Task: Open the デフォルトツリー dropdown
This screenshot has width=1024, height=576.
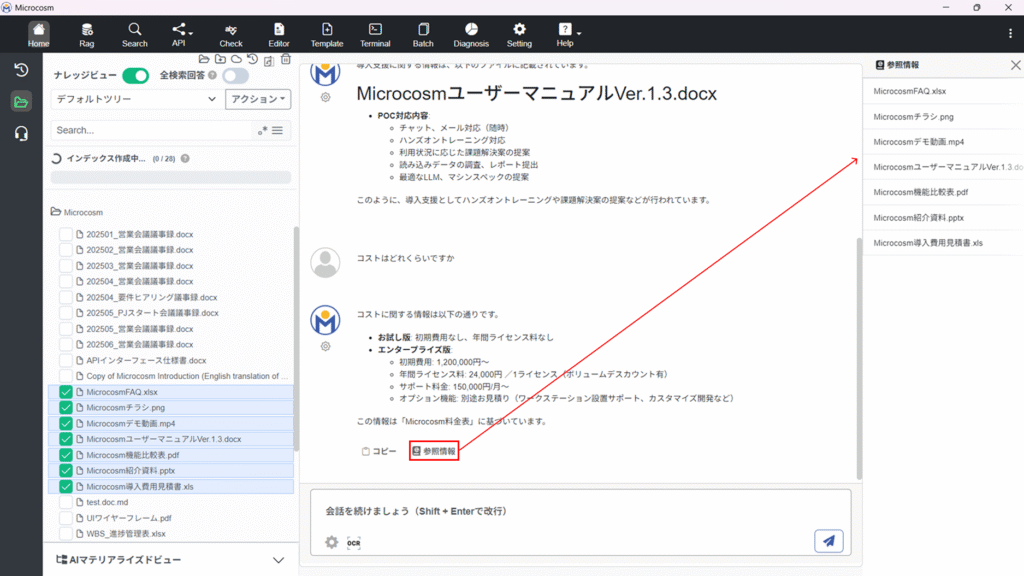Action: coord(136,99)
